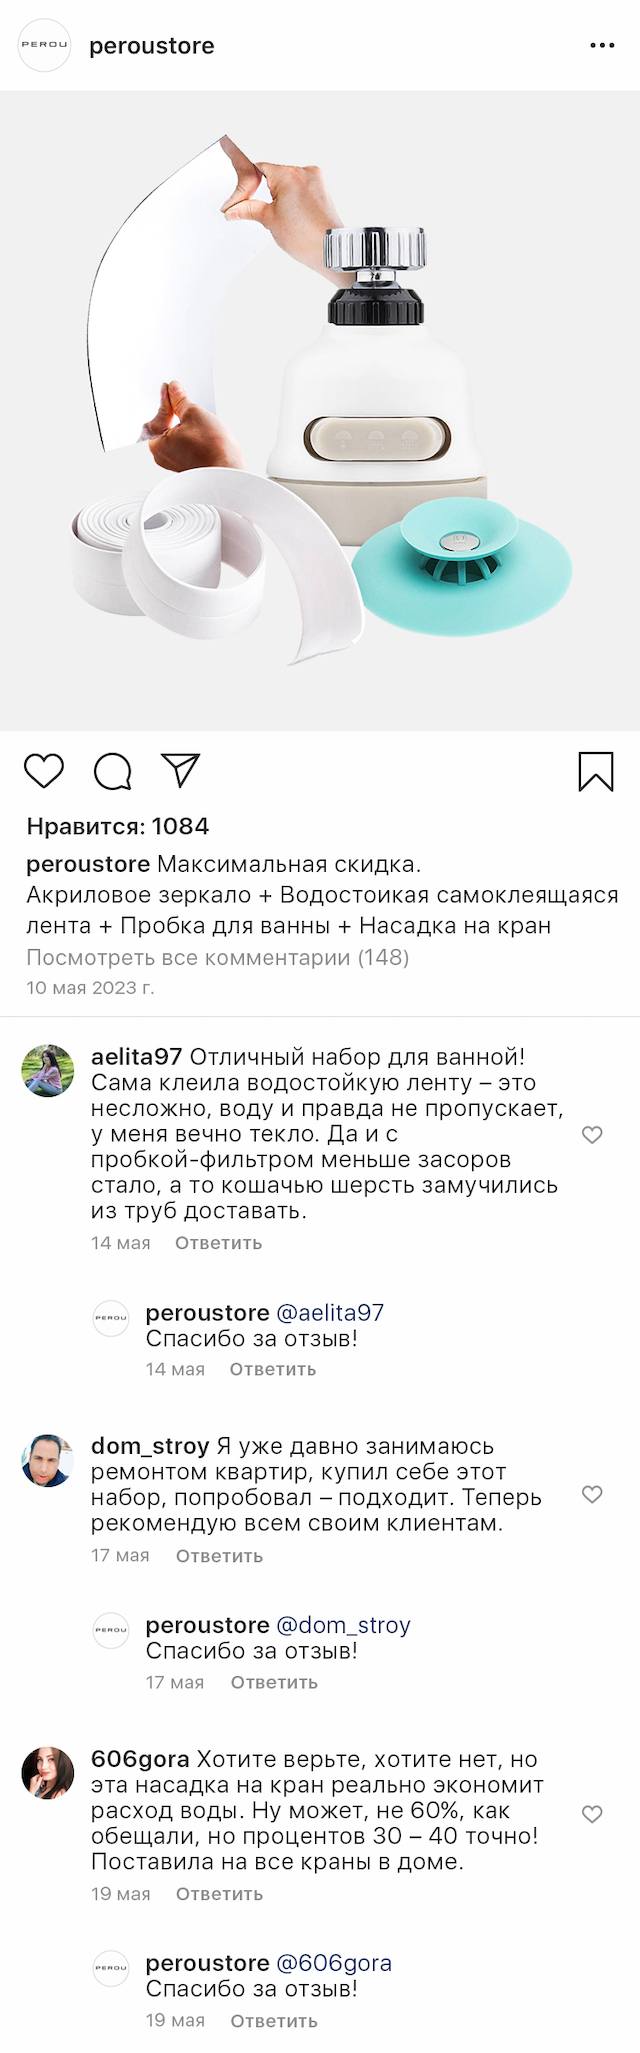
Task: Open the three-dot post options menu
Action: [x=602, y=46]
